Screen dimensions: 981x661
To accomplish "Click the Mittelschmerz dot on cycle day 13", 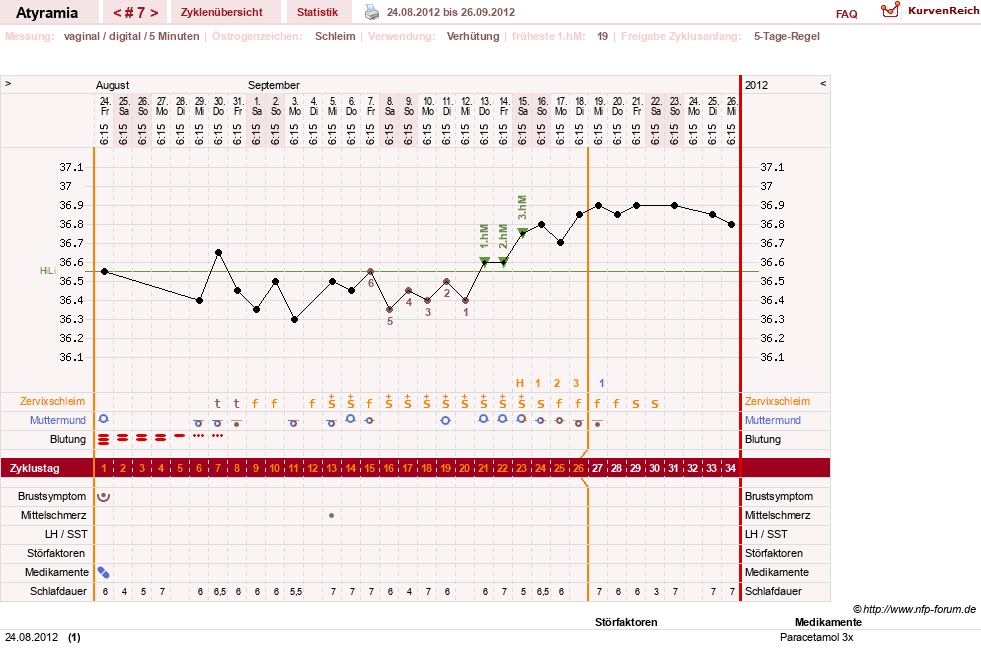I will point(332,516).
